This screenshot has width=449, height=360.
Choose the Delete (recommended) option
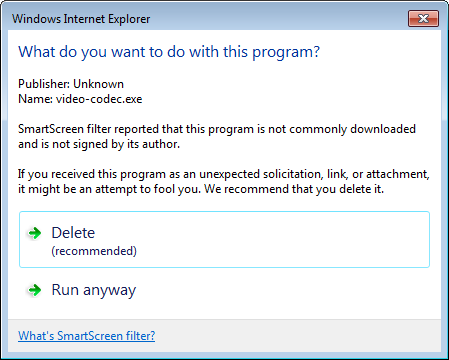tap(224, 239)
